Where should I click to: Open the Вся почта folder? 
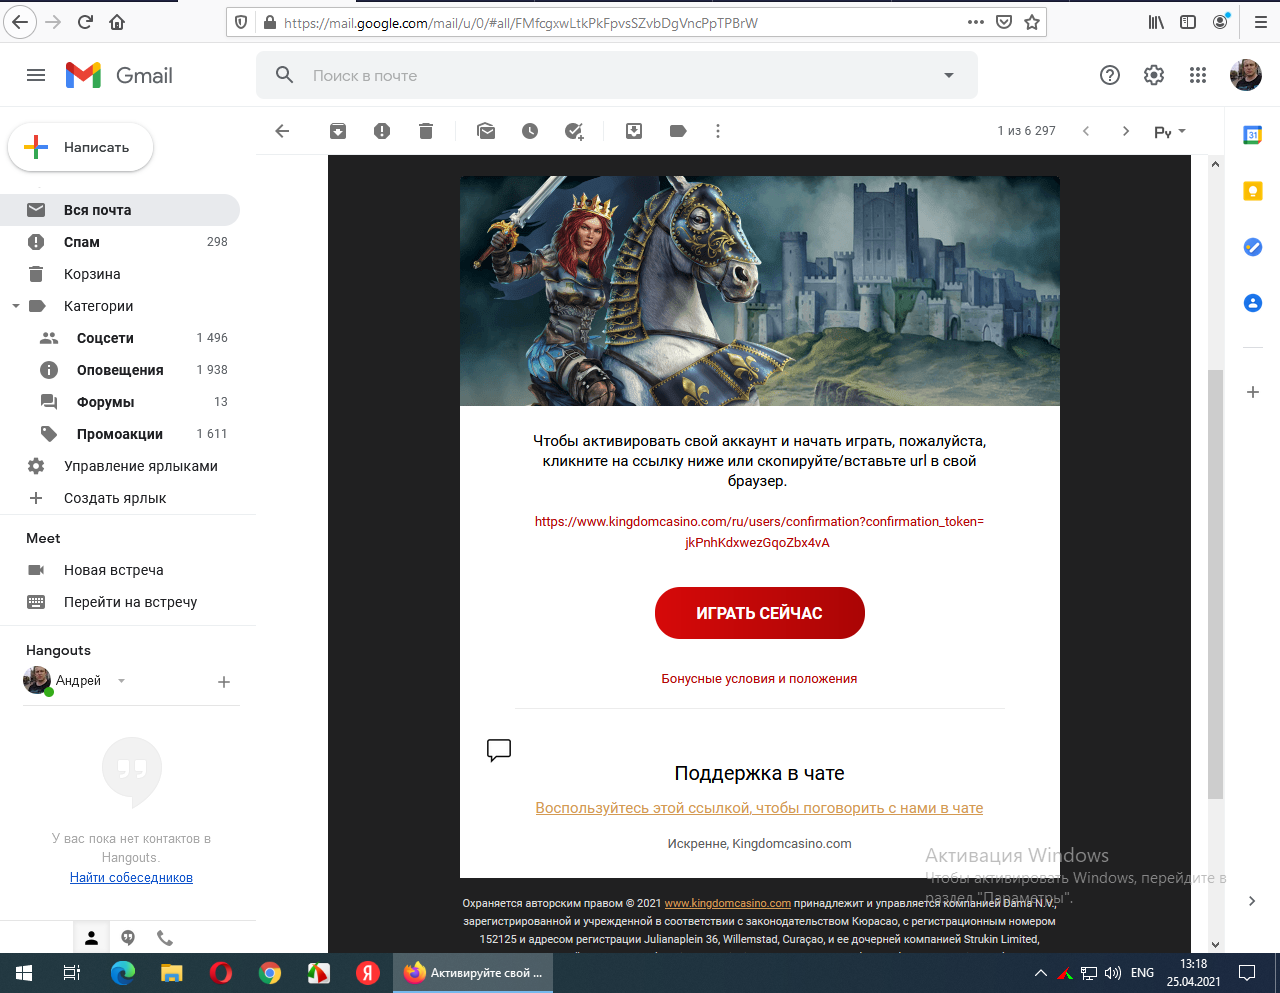[120, 210]
